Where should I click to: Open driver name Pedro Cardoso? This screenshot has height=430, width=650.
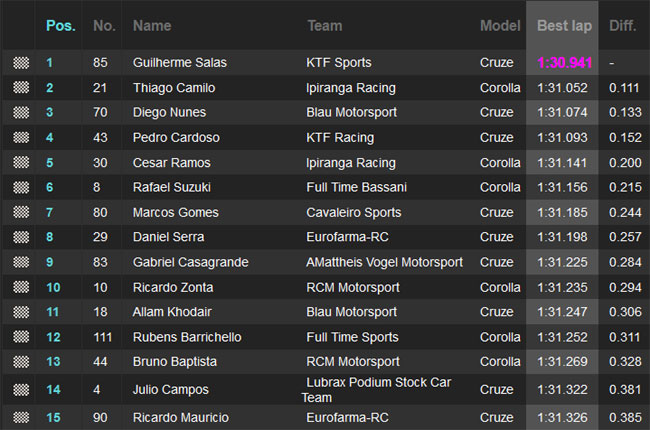[x=176, y=137]
